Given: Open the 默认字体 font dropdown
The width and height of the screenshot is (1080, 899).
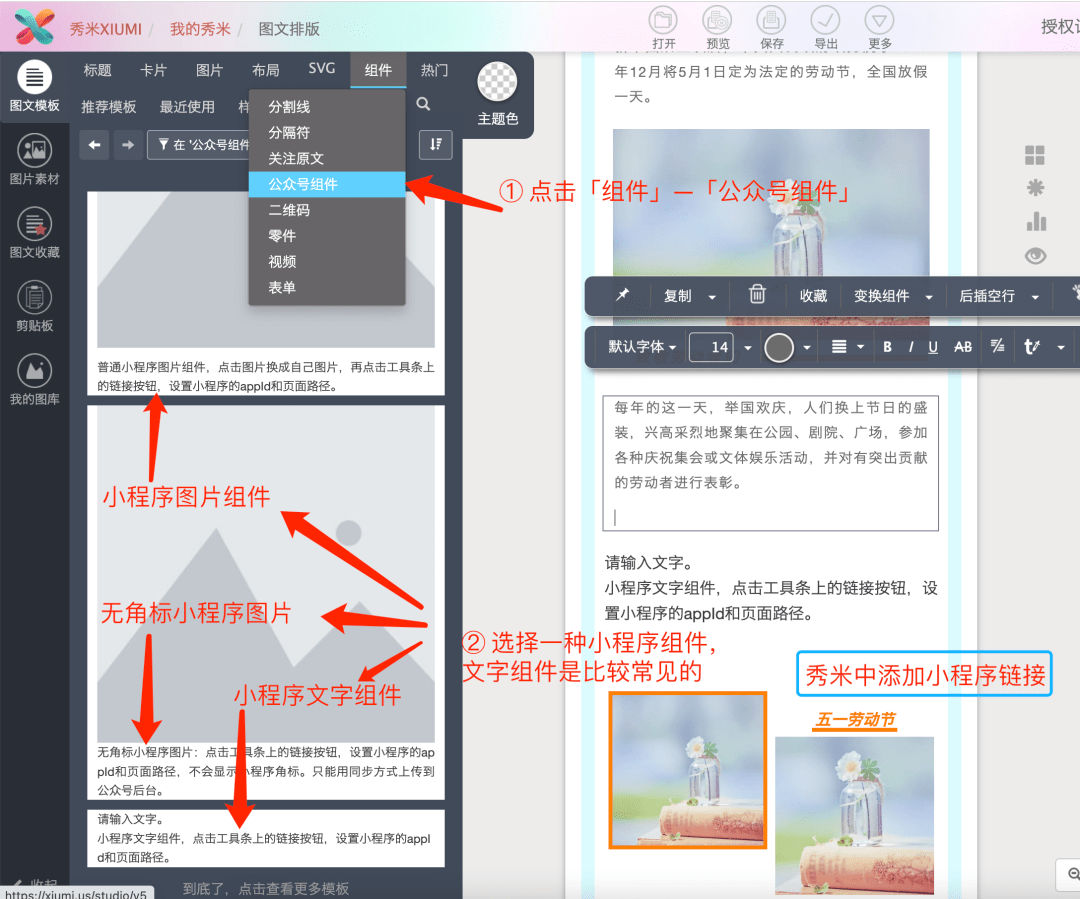Looking at the screenshot, I should 642,347.
